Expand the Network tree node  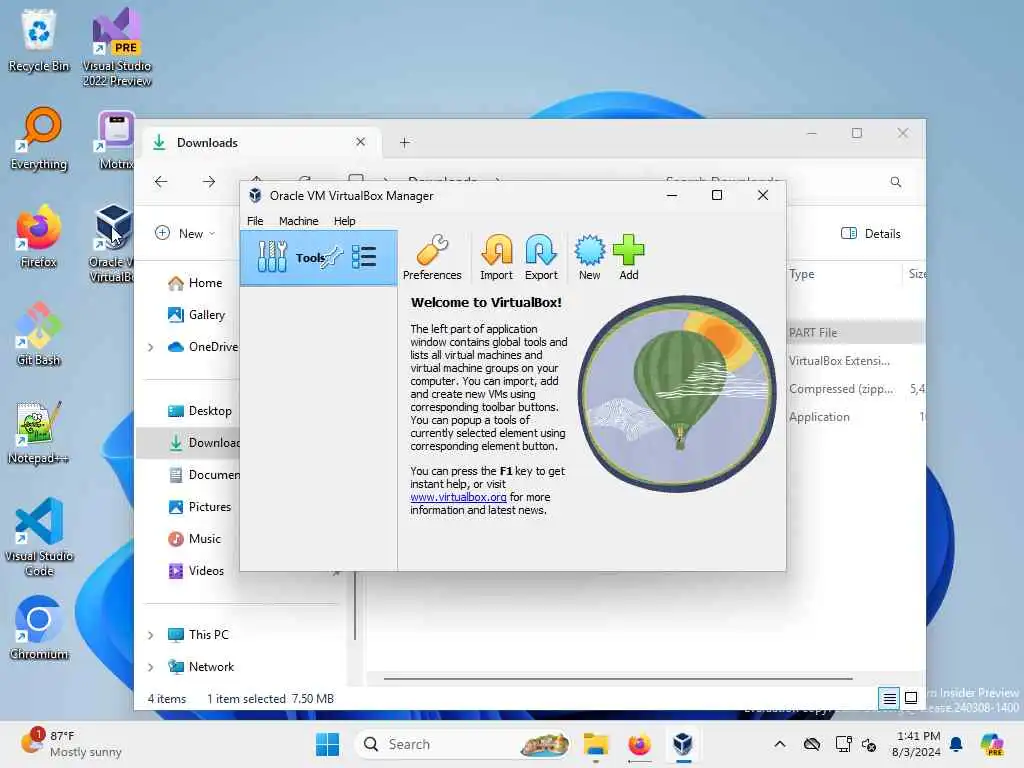click(x=151, y=667)
